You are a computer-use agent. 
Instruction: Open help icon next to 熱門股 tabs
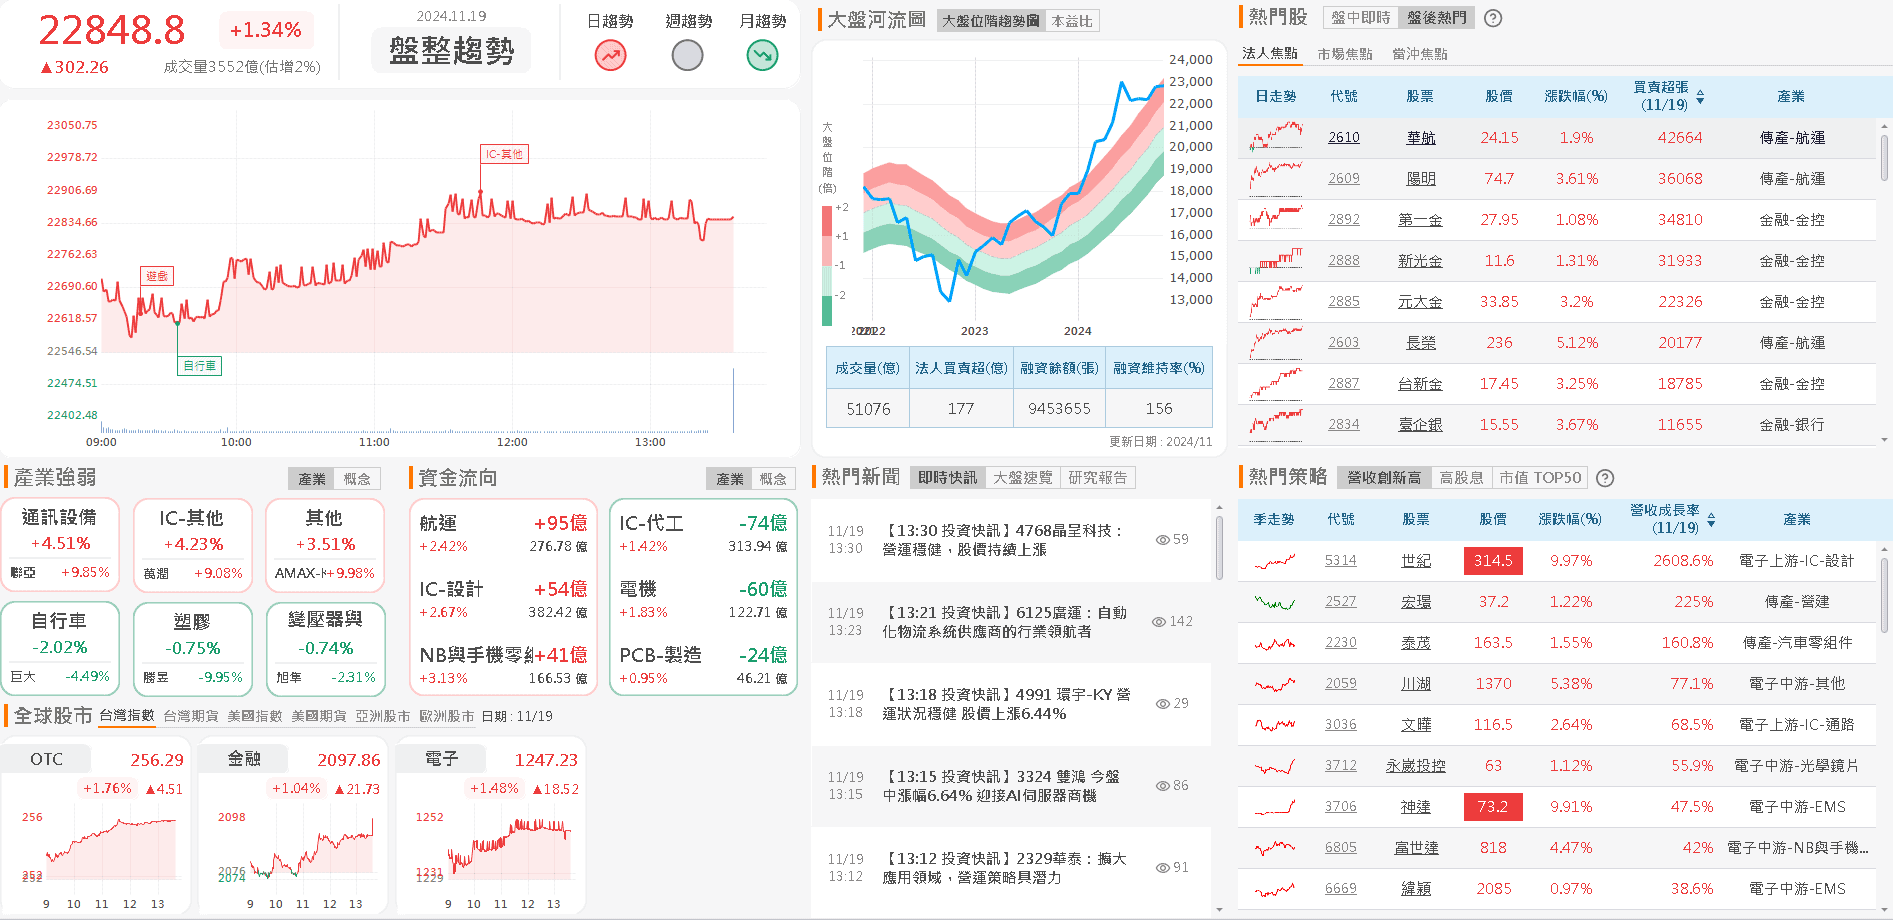pyautogui.click(x=1493, y=18)
